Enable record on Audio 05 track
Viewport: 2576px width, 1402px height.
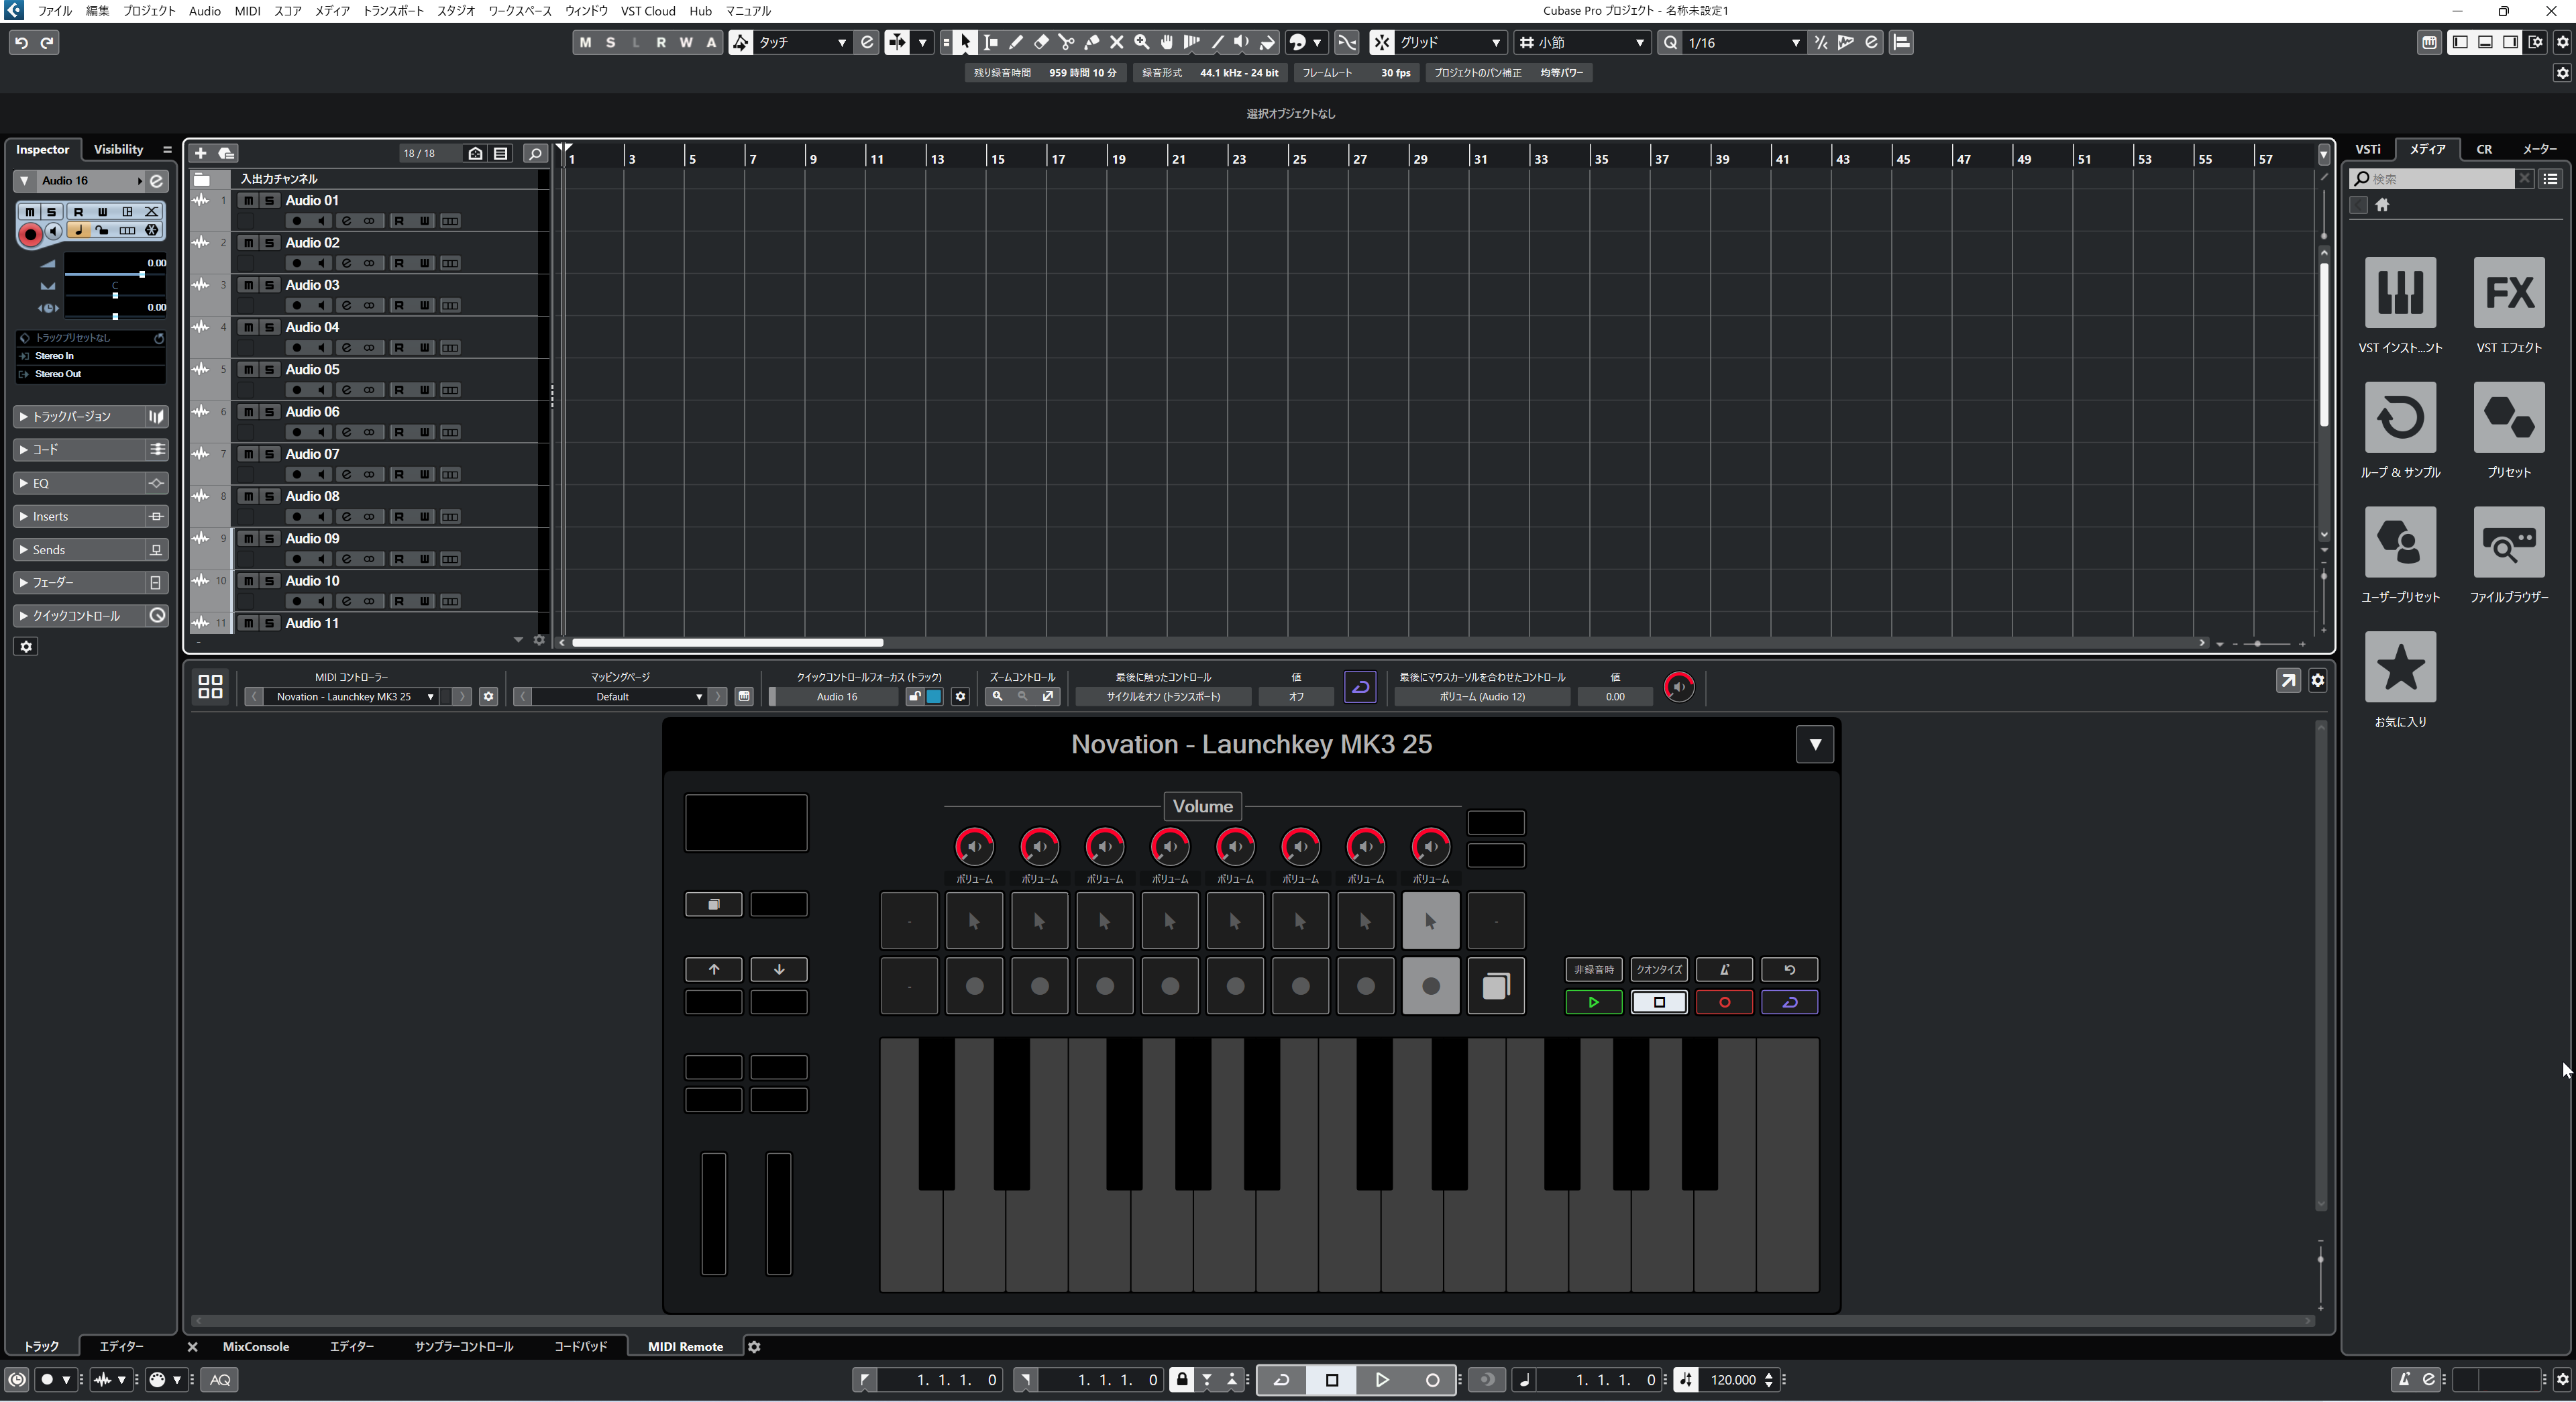[x=297, y=390]
